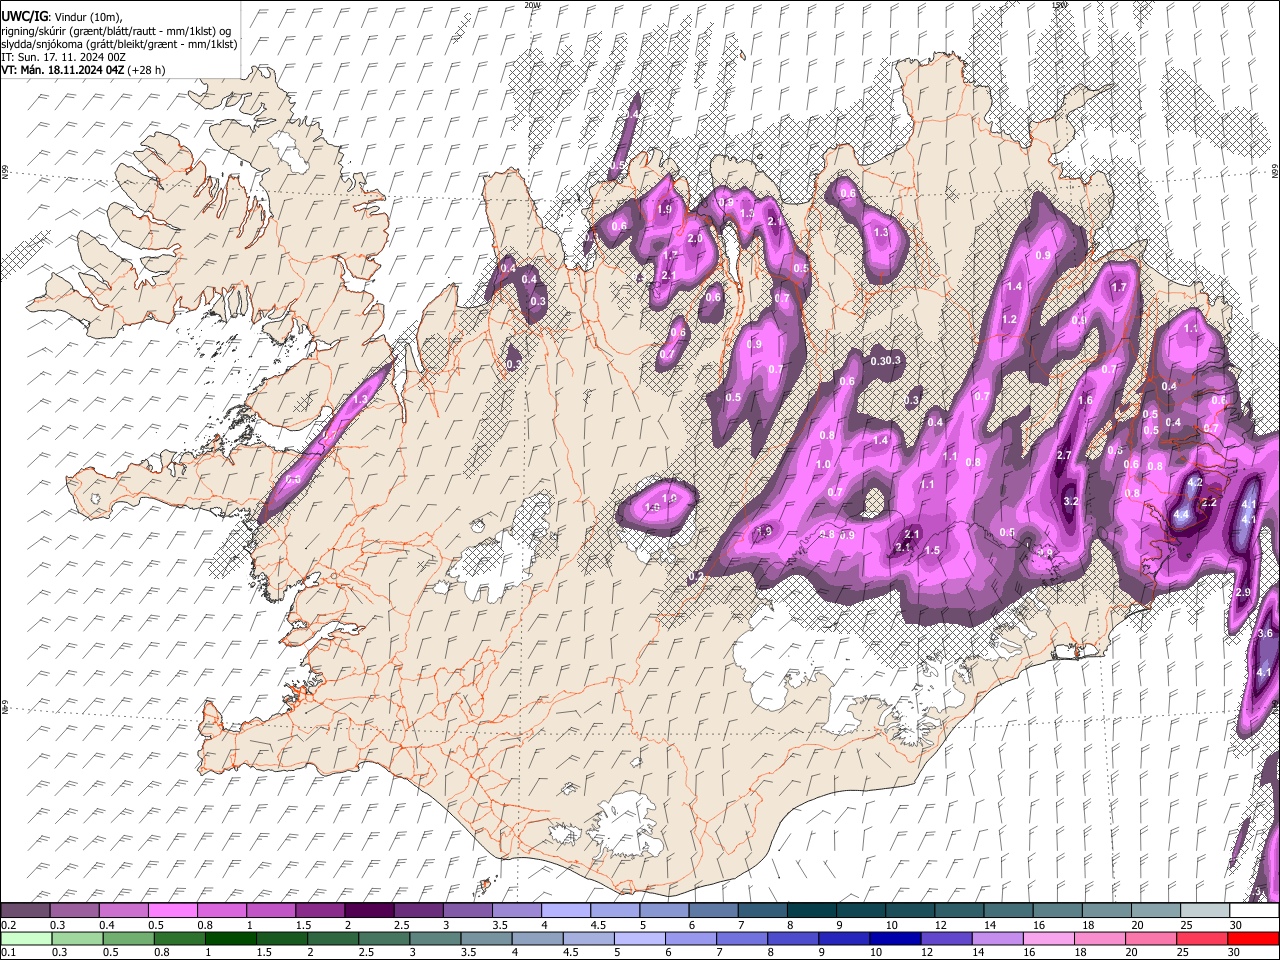Click the 2.2 value next to the 4.4 label

coord(1209,502)
